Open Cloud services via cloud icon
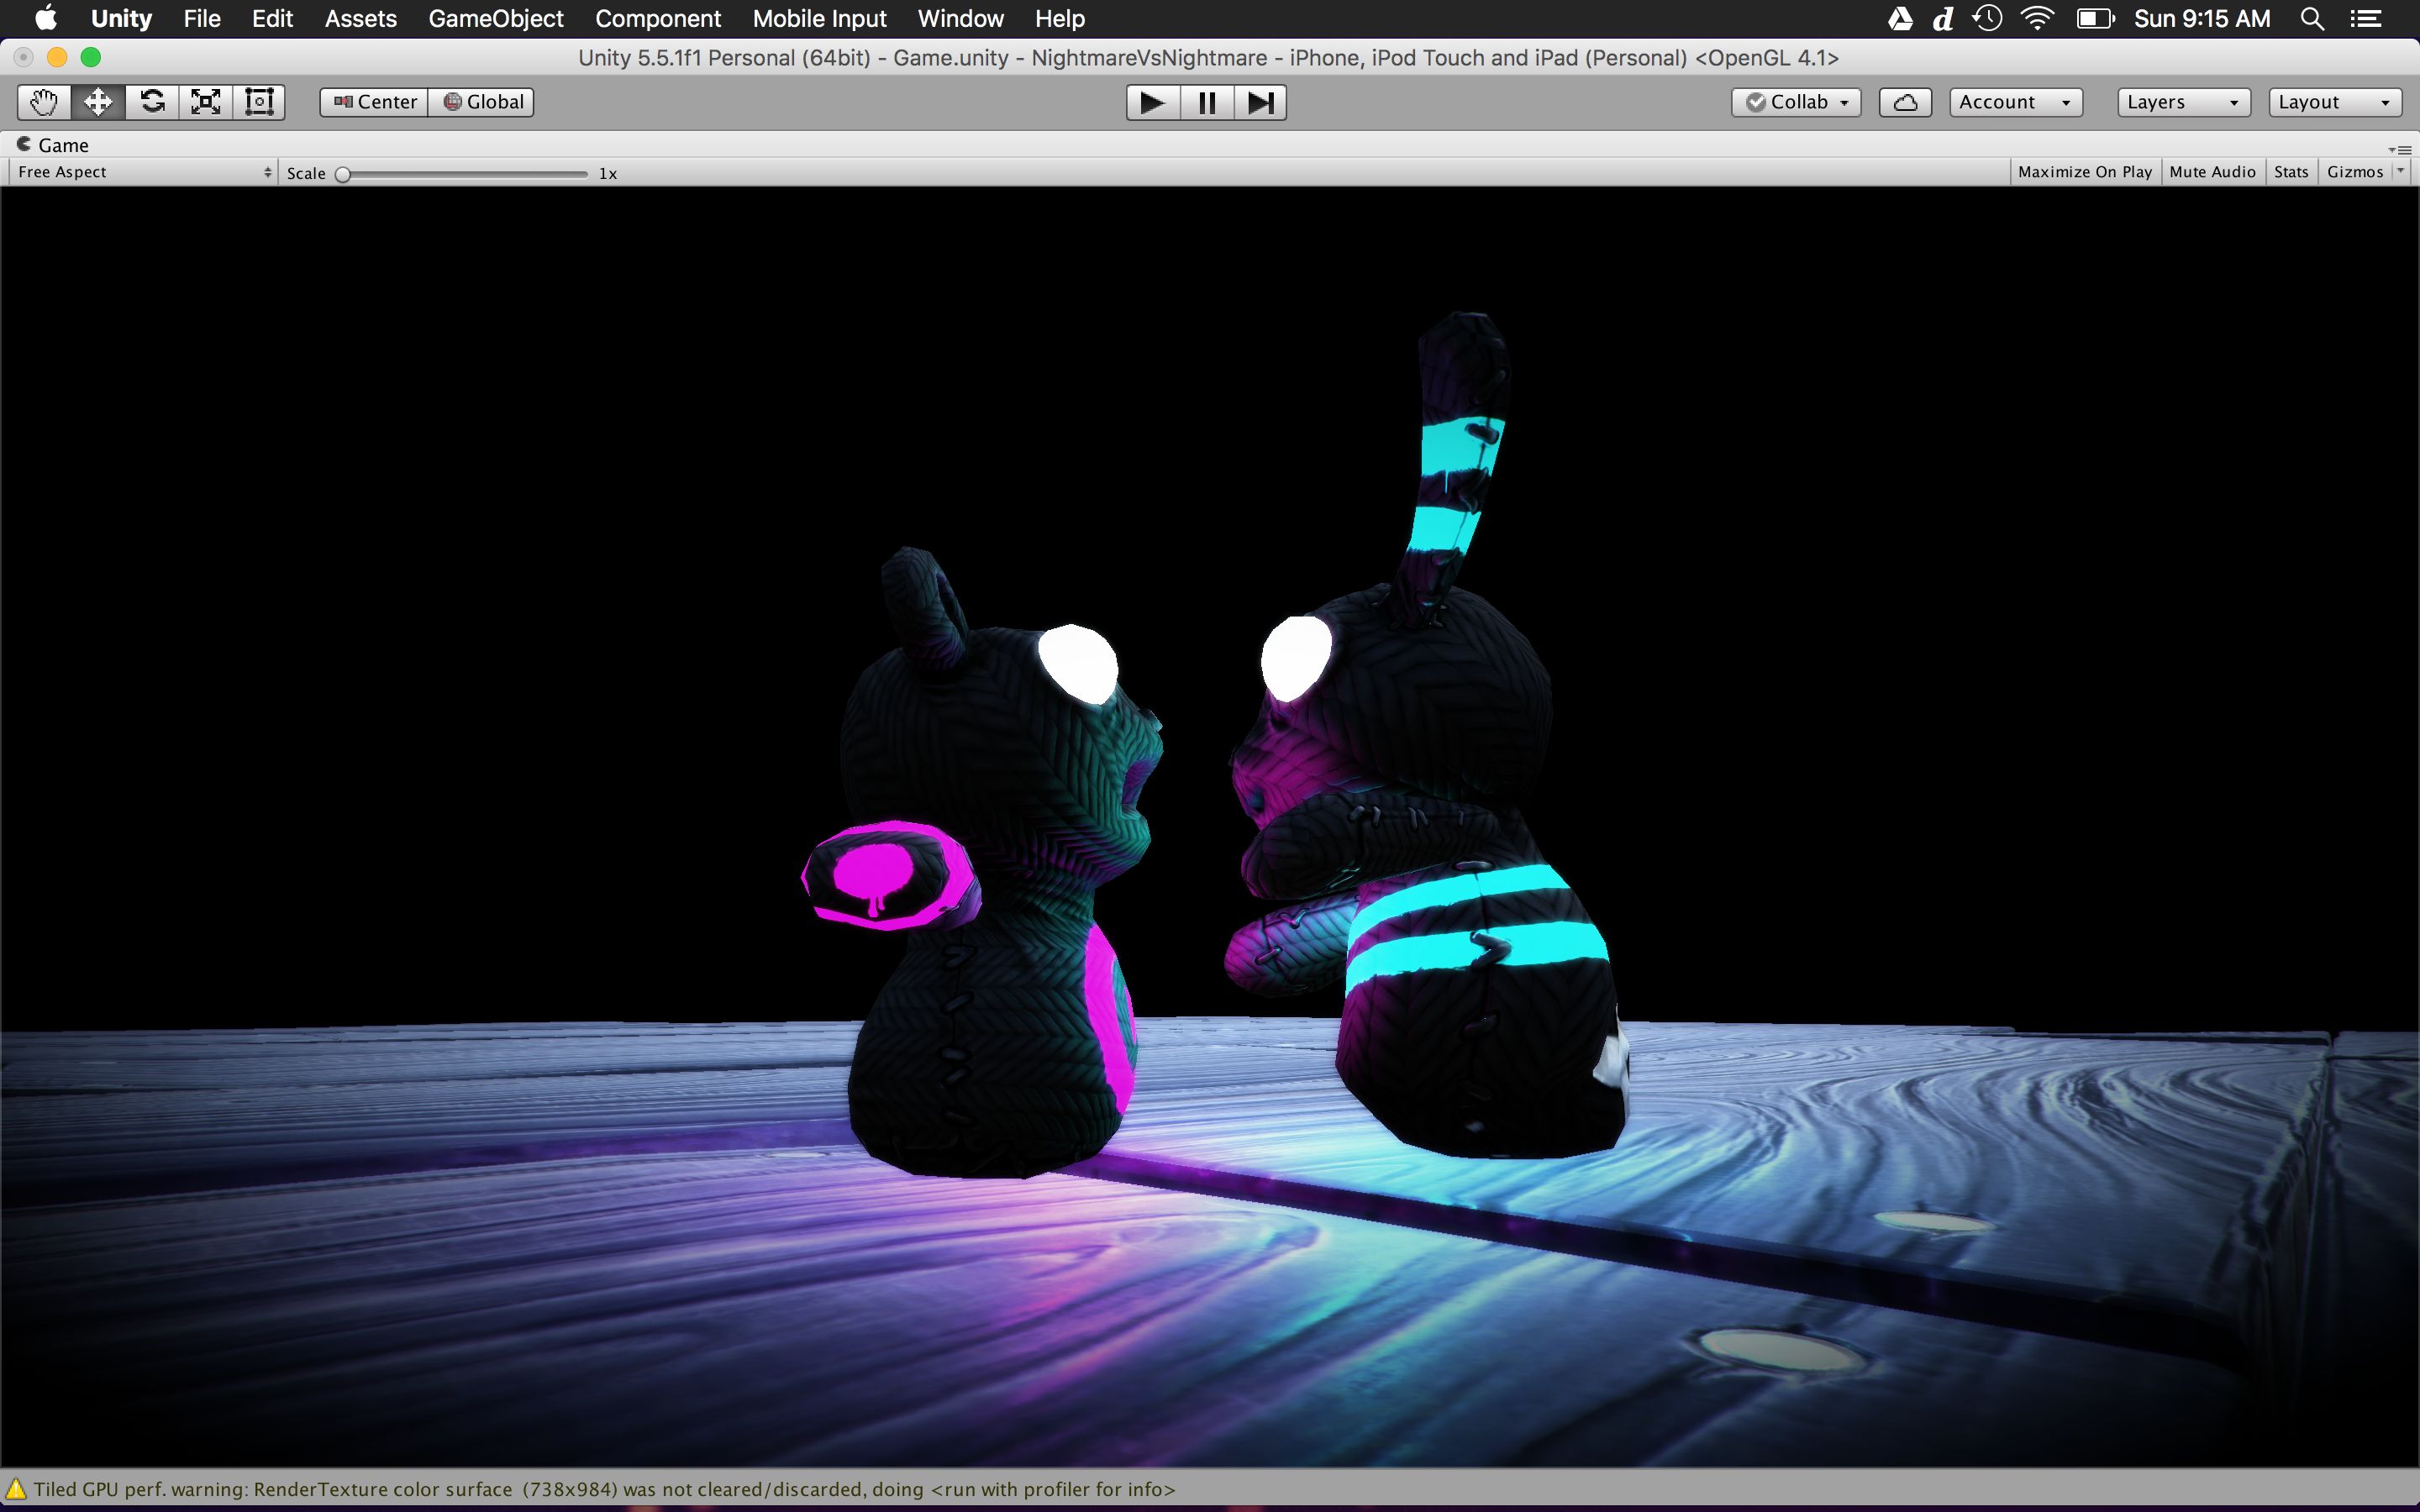The height and width of the screenshot is (1512, 2420). 1904,102
